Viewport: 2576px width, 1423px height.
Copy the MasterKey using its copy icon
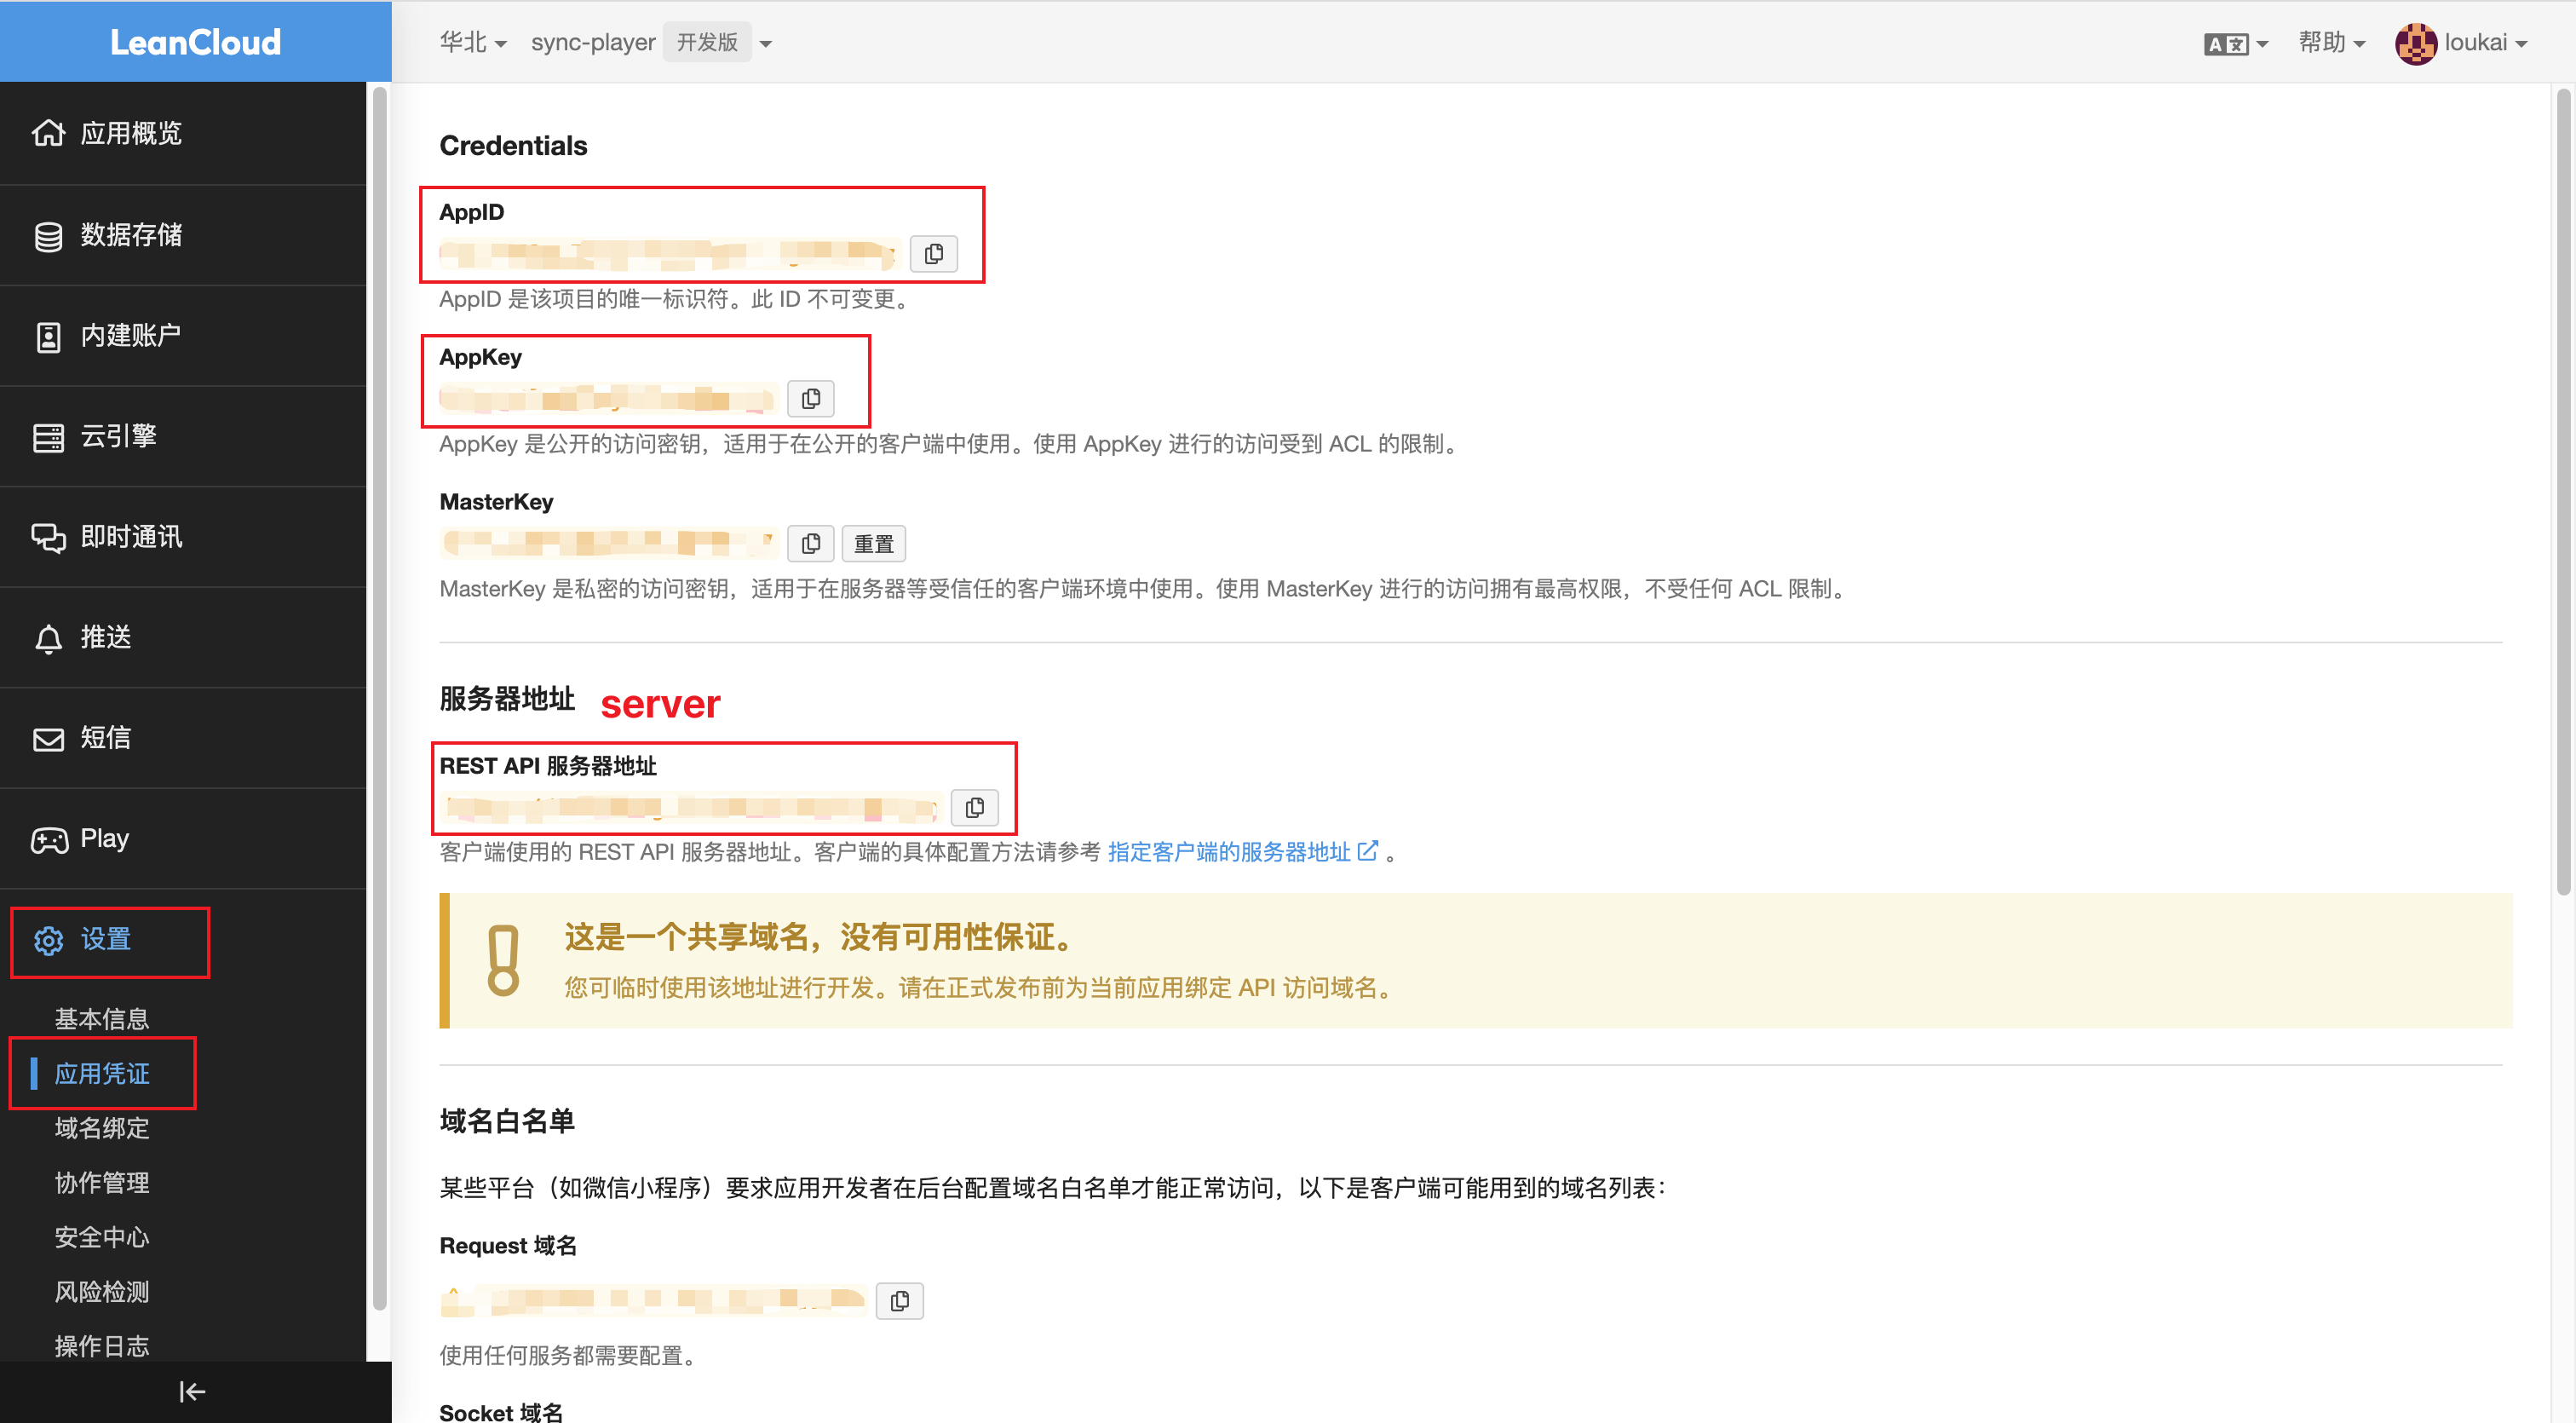(811, 543)
